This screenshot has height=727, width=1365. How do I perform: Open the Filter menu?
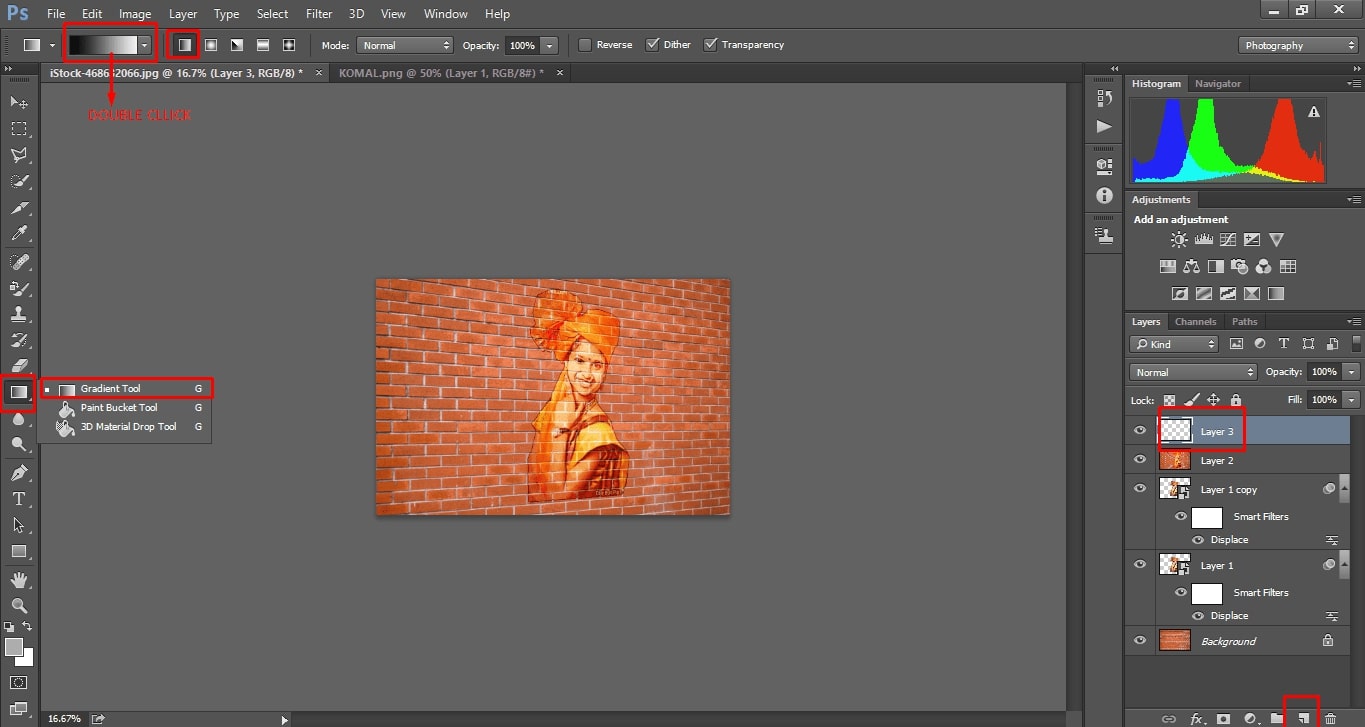(x=319, y=14)
